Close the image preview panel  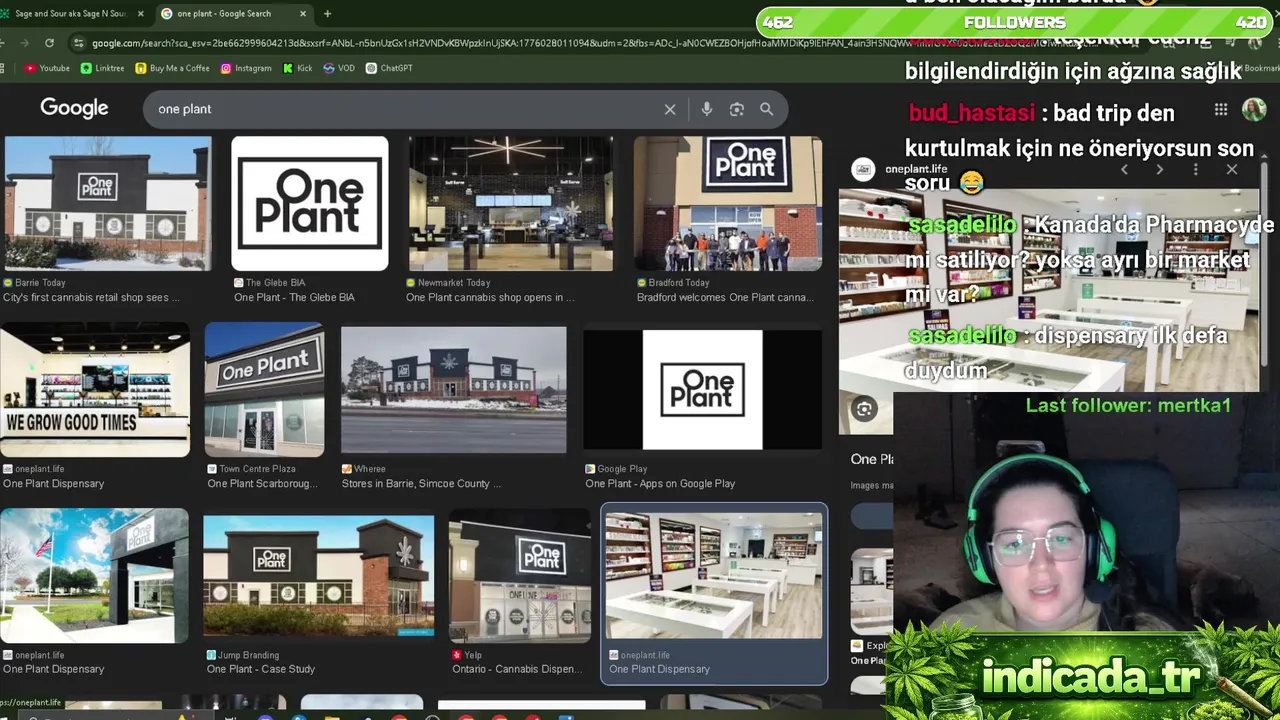pyautogui.click(x=1232, y=170)
